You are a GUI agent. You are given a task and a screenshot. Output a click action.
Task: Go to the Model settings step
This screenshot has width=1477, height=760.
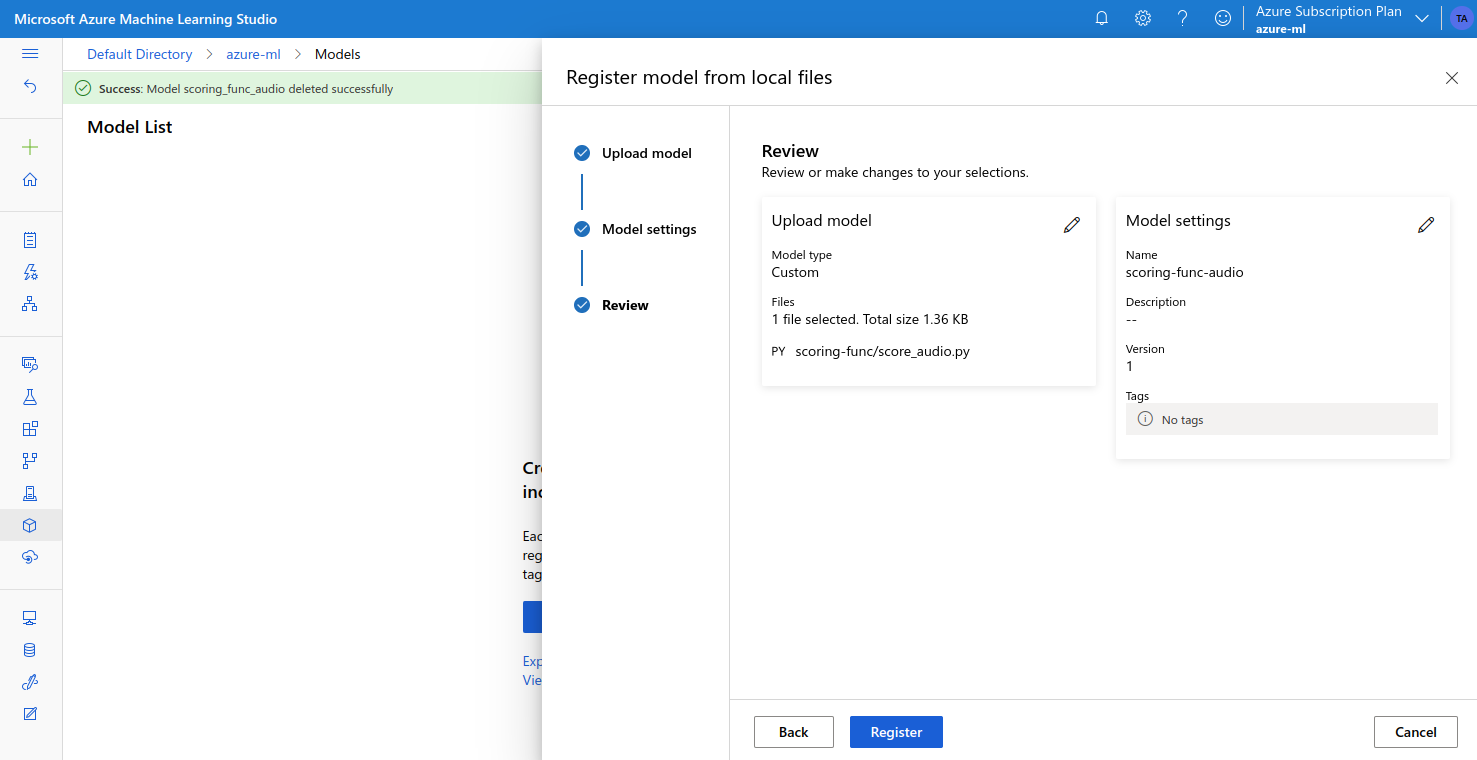(648, 229)
